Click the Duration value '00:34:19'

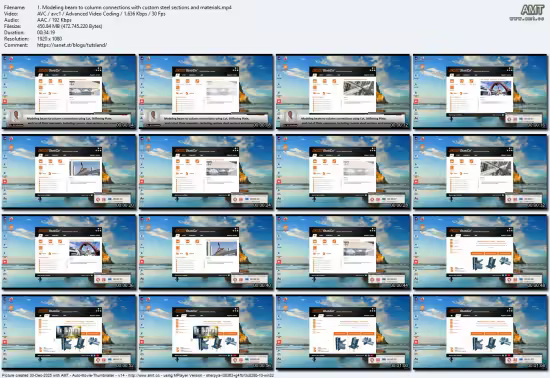(x=46, y=33)
